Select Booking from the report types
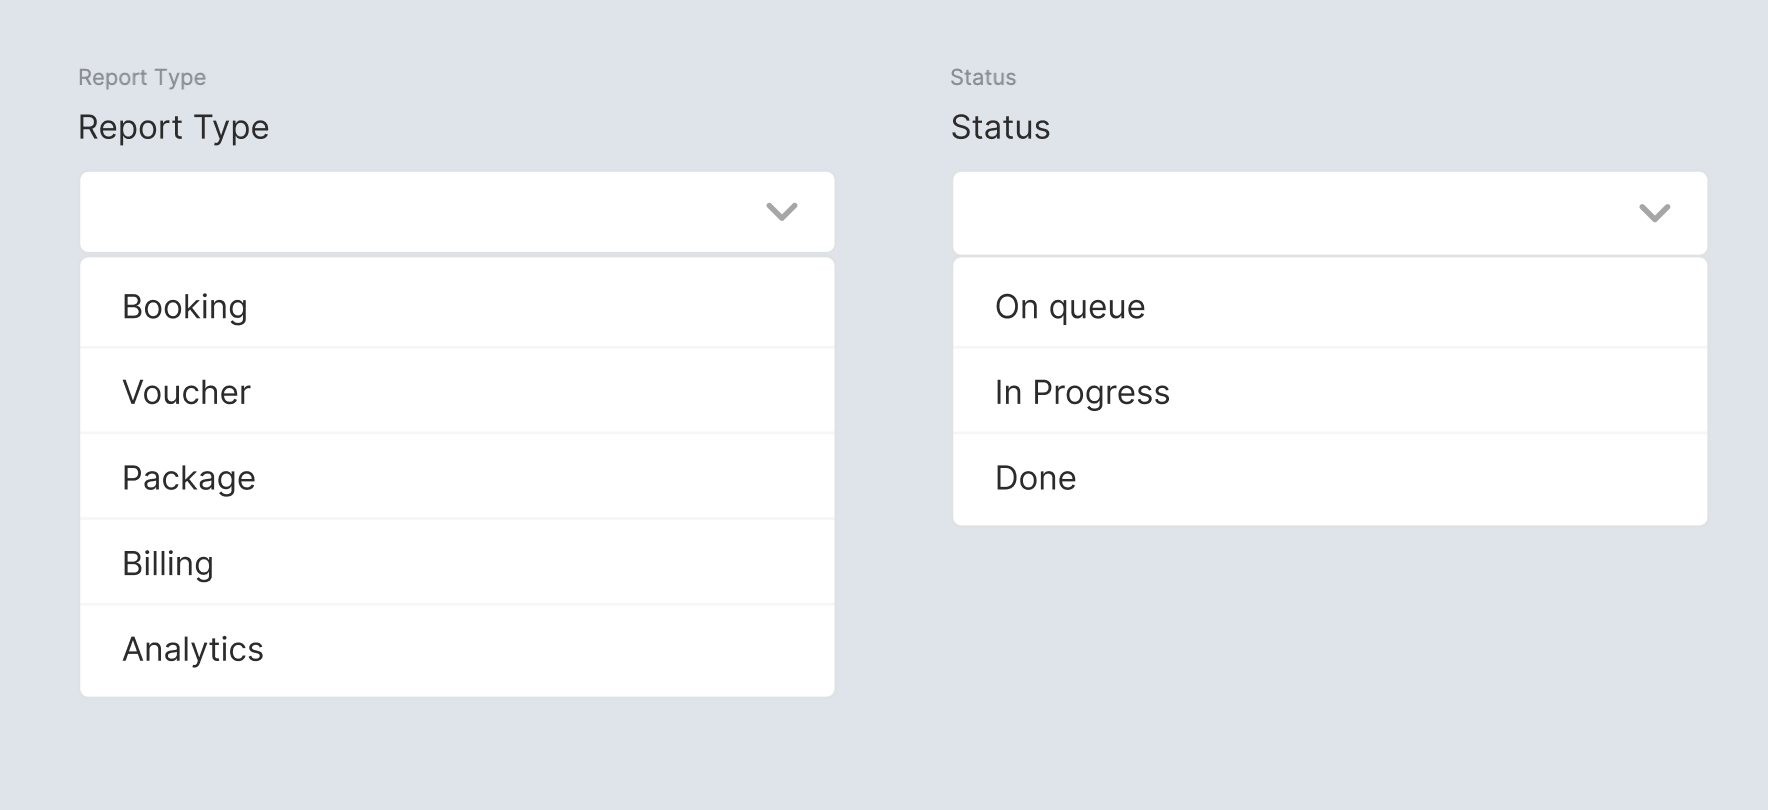1768x810 pixels. click(x=185, y=307)
